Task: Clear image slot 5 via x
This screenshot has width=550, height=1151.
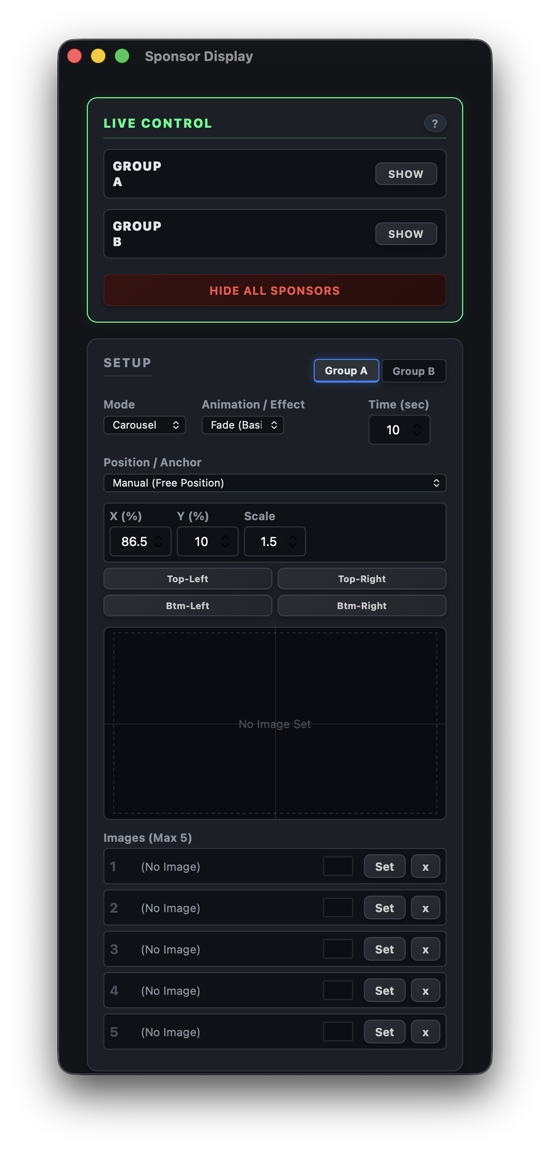Action: 425,1031
